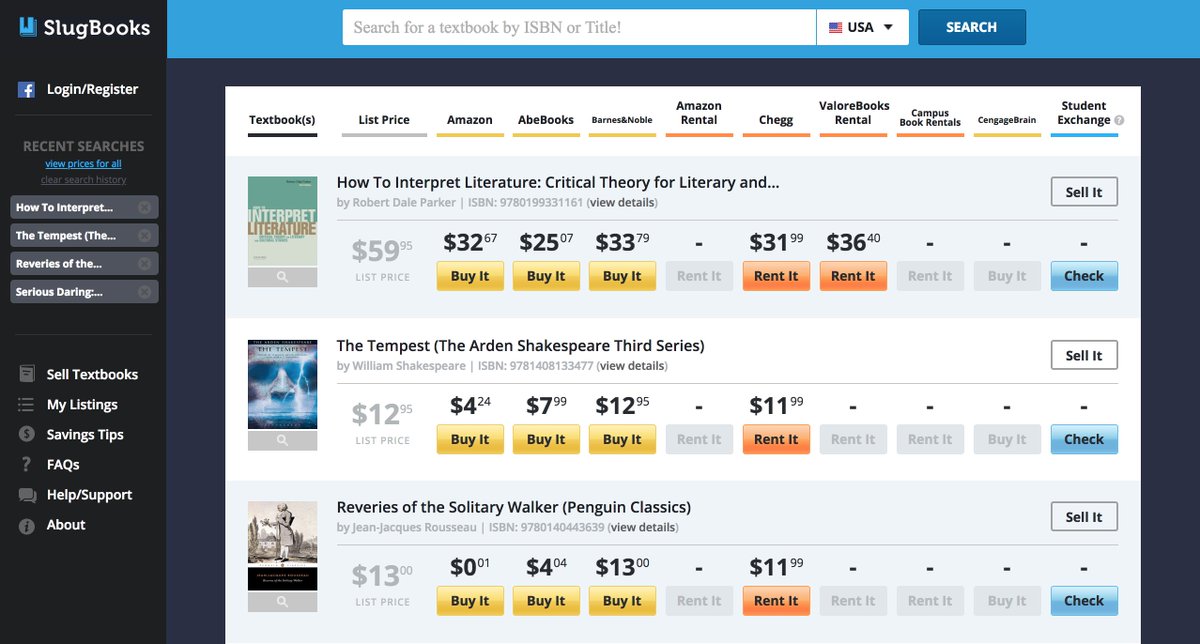The height and width of the screenshot is (644, 1200).
Task: Magnify Reveries of the Solitary Walker cover
Action: (x=282, y=602)
